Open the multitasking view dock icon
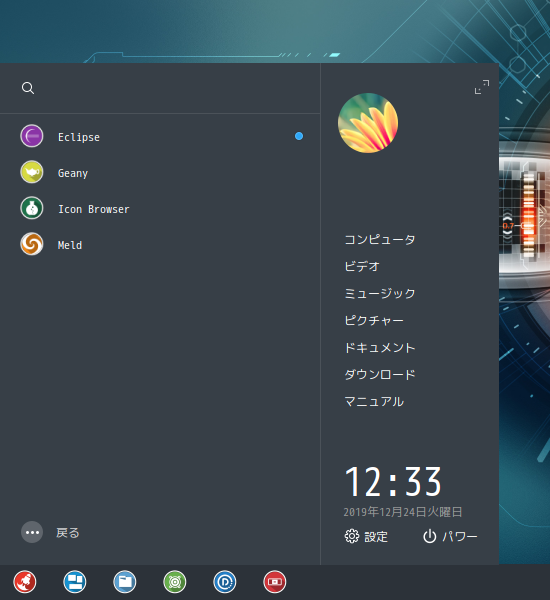 point(75,582)
